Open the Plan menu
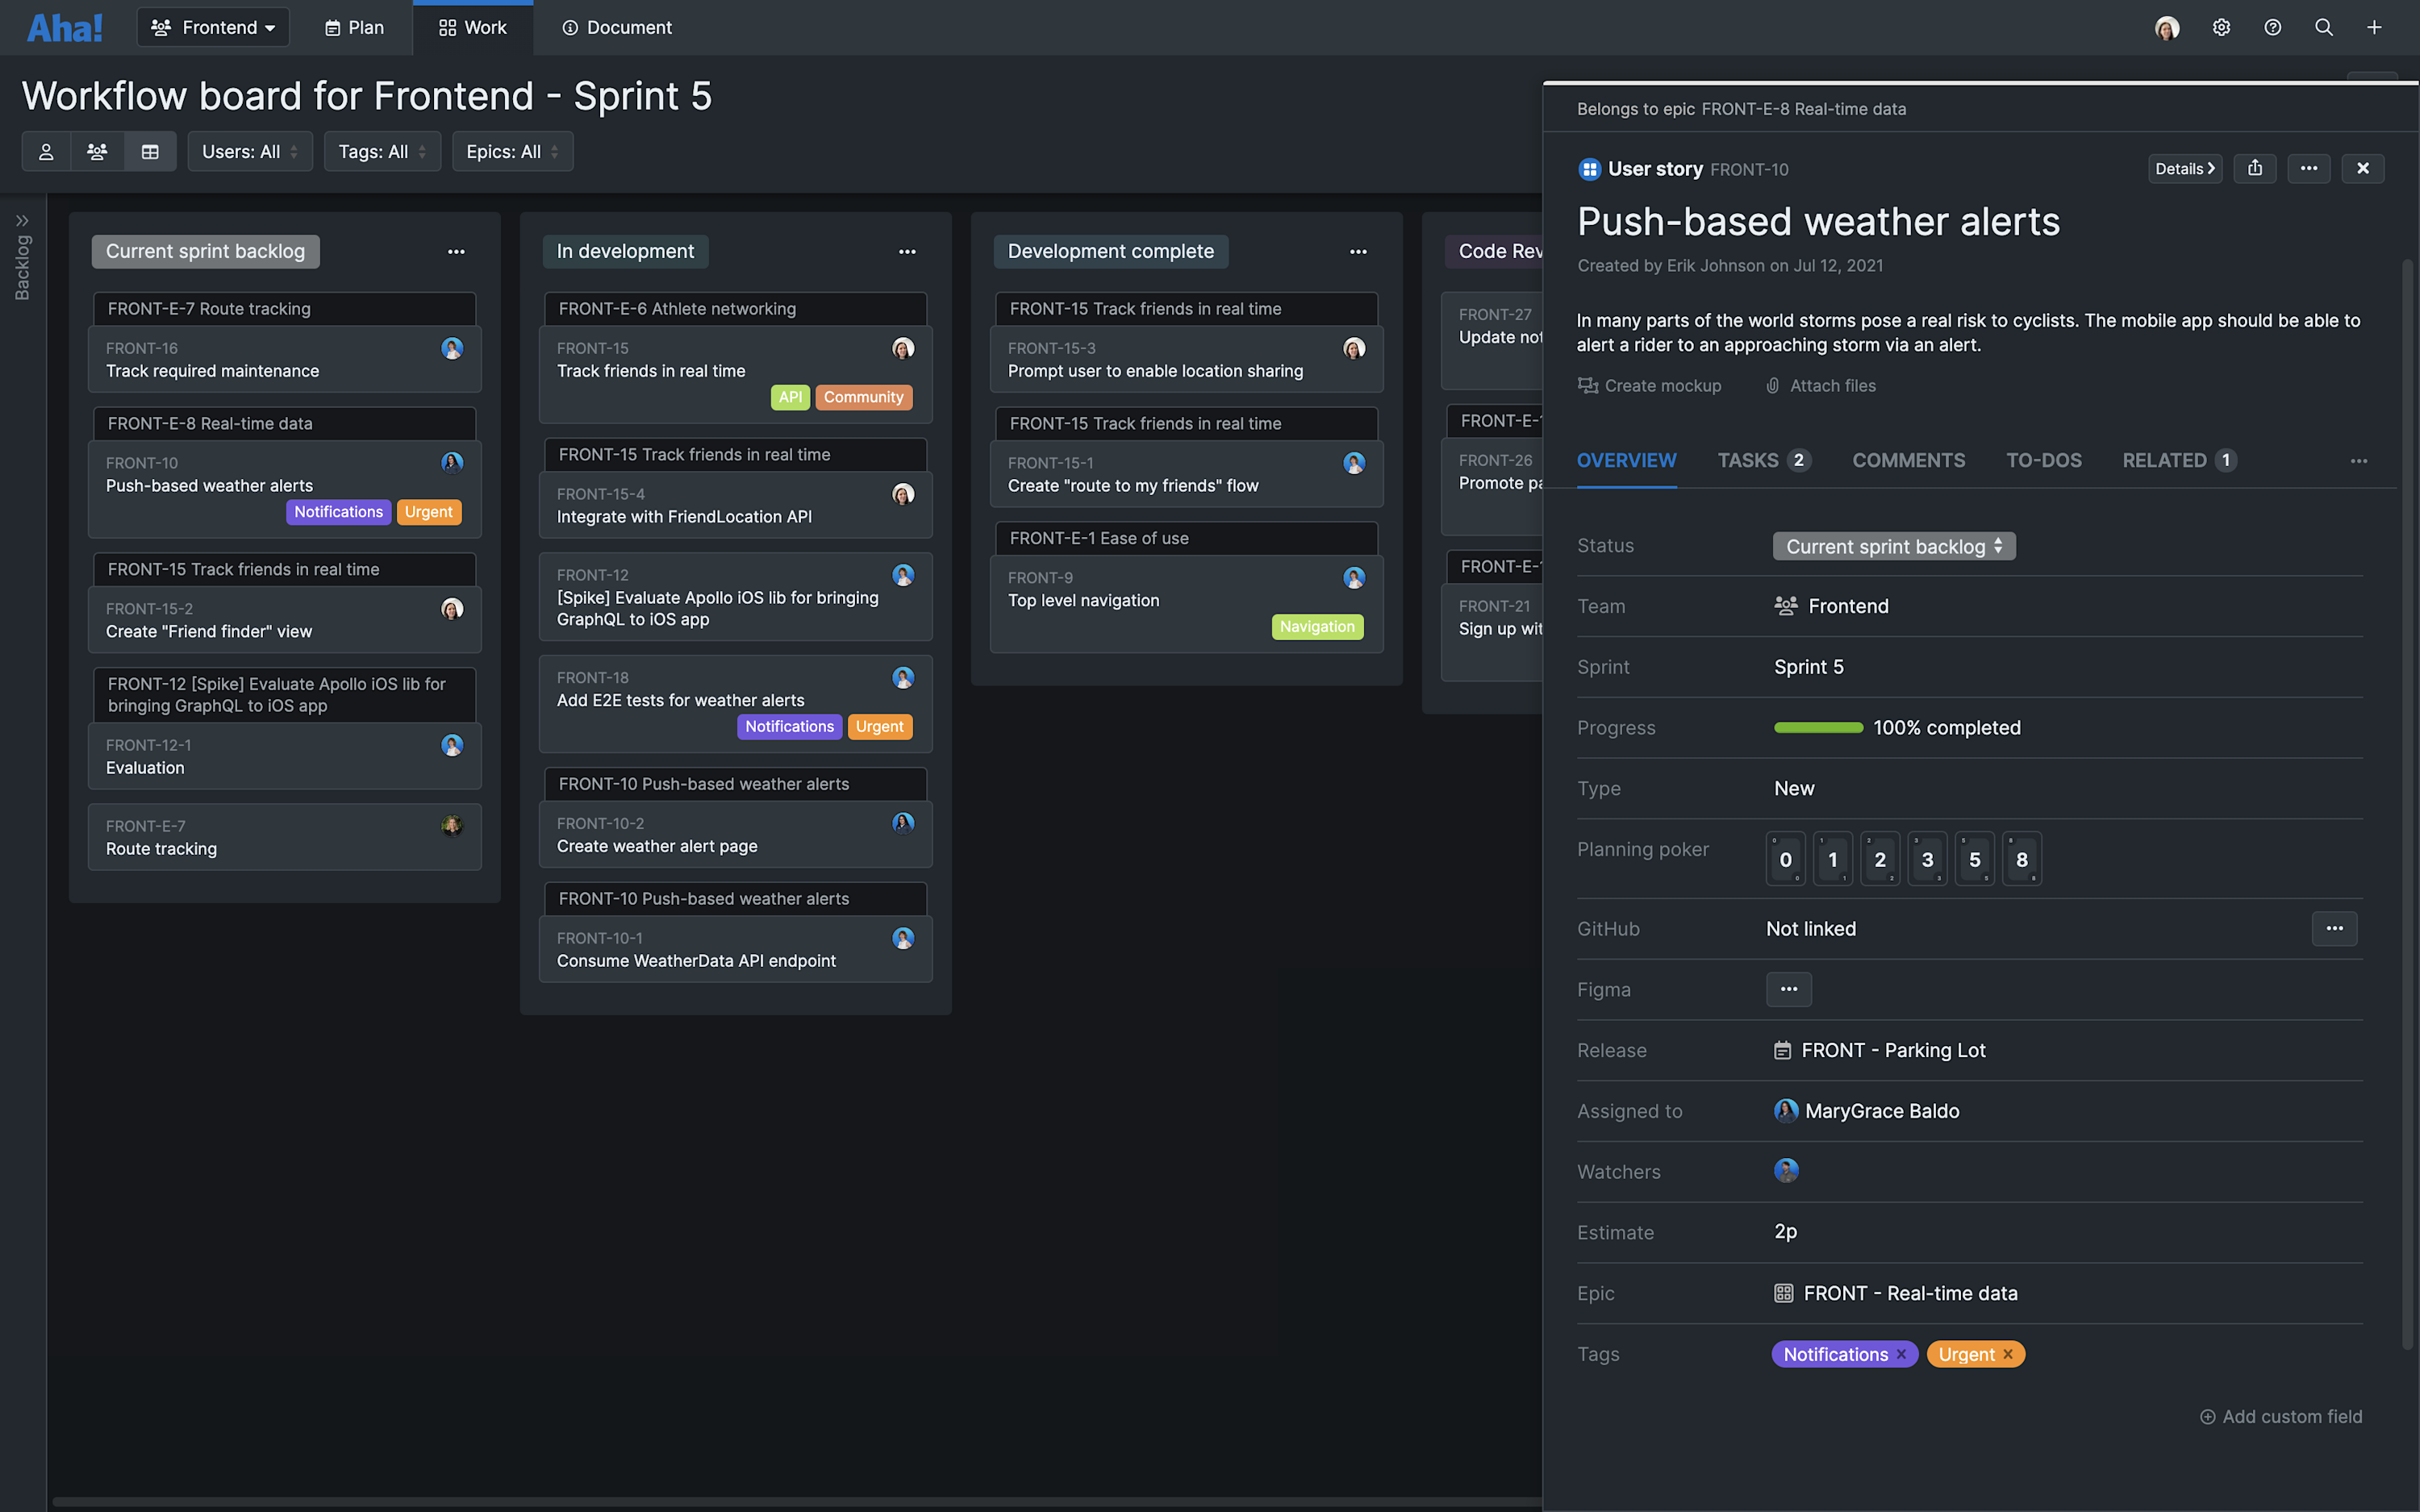 (352, 27)
